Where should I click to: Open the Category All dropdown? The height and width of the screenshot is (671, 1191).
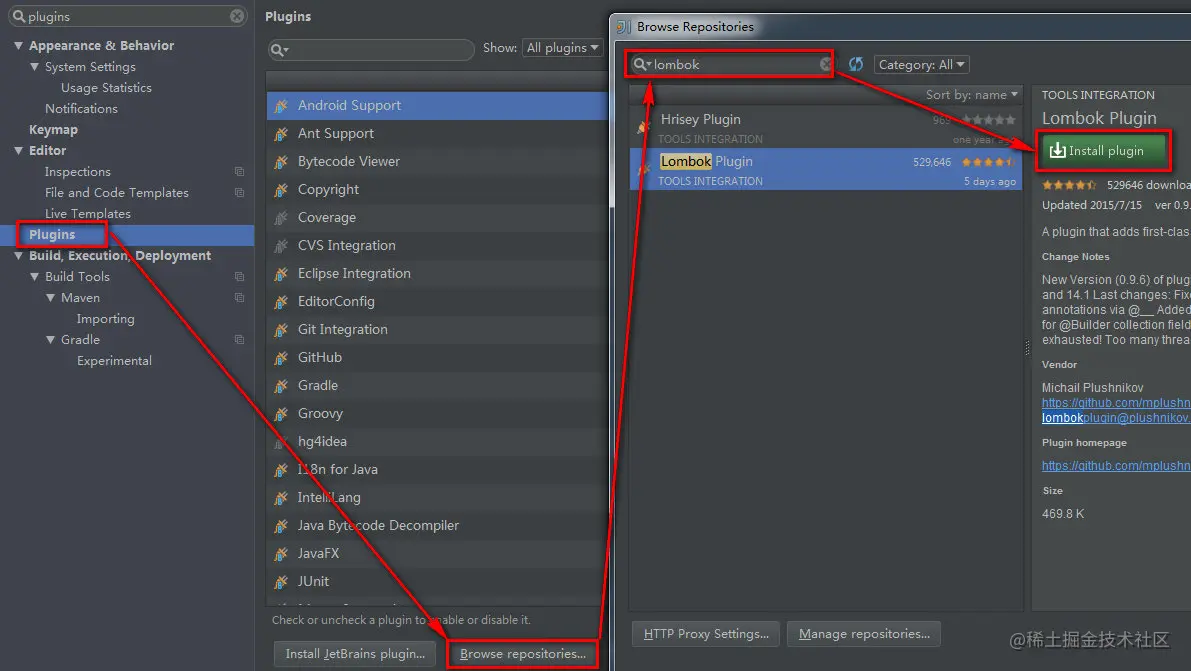click(921, 65)
